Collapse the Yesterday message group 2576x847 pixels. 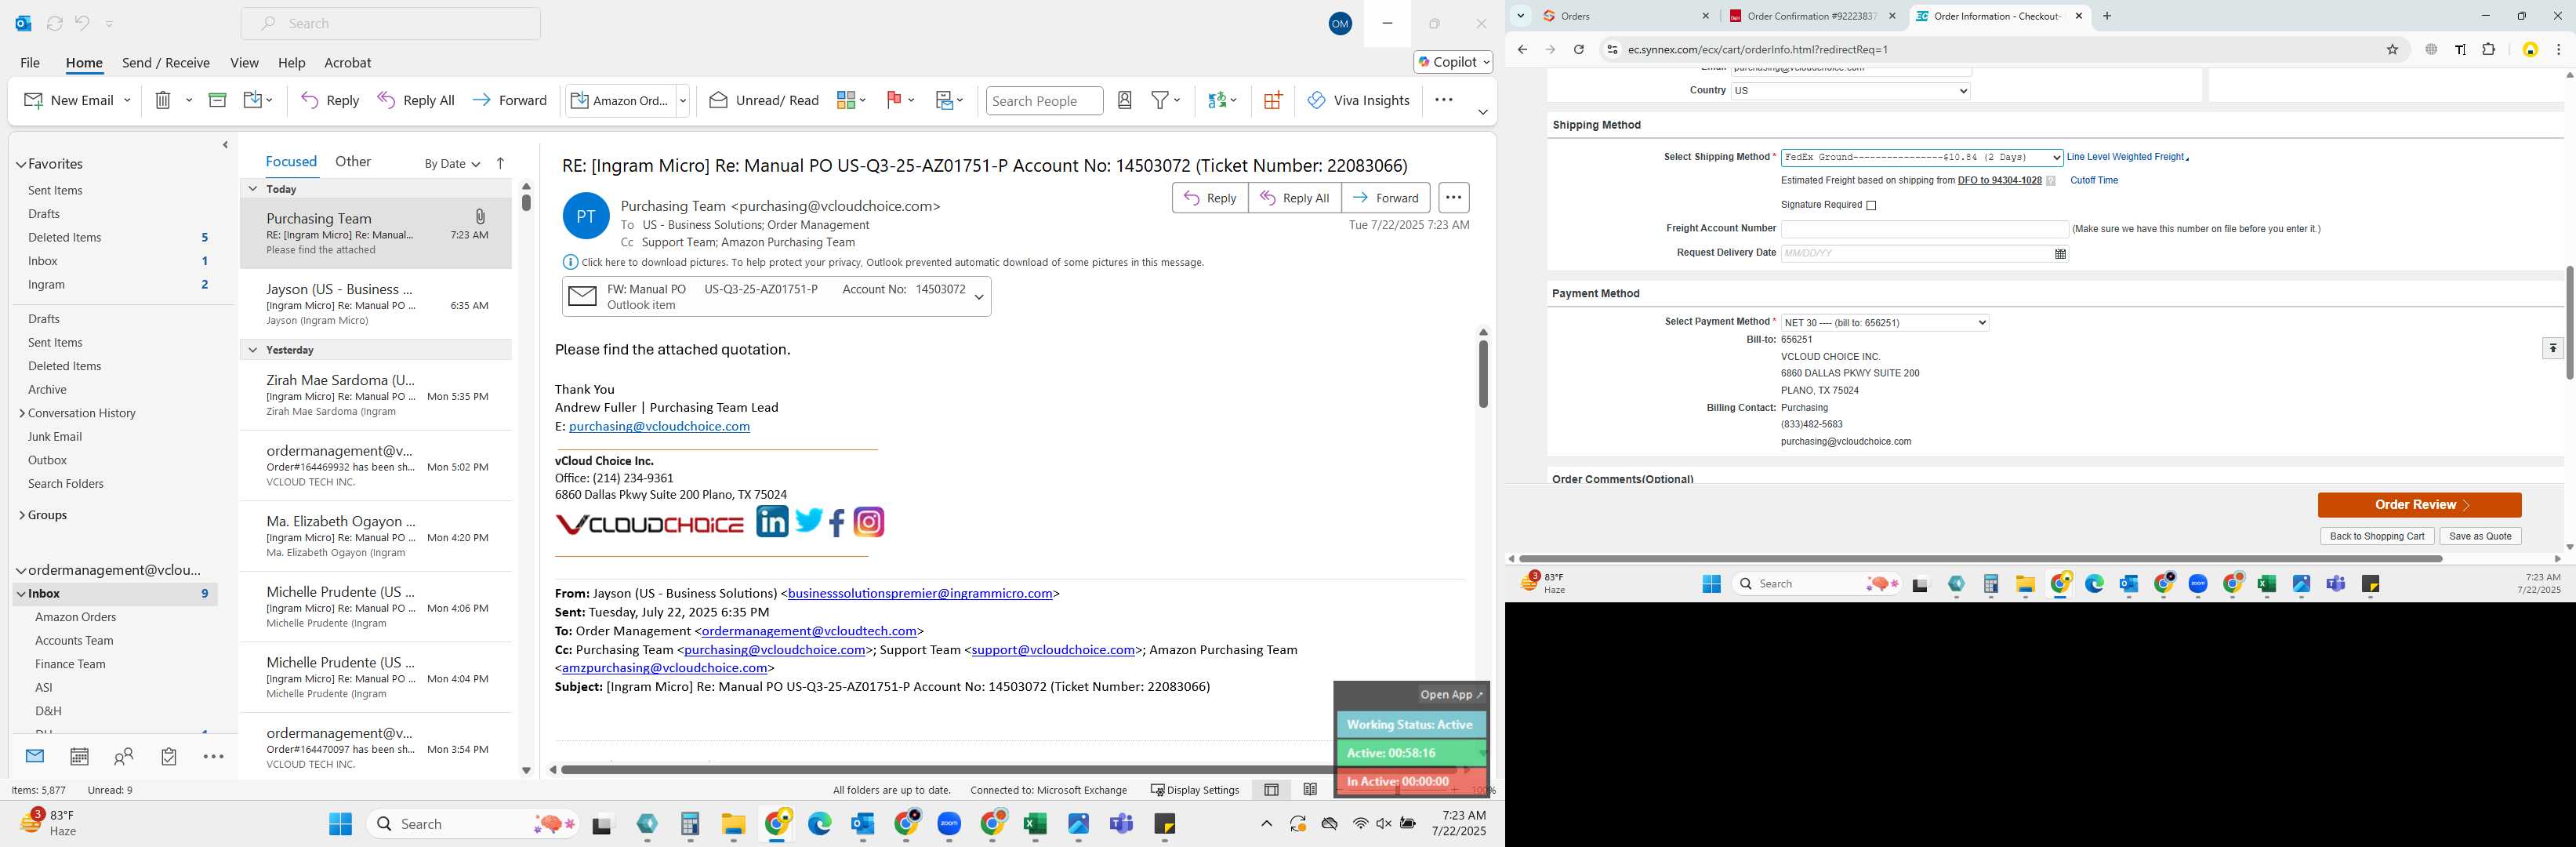tap(253, 350)
